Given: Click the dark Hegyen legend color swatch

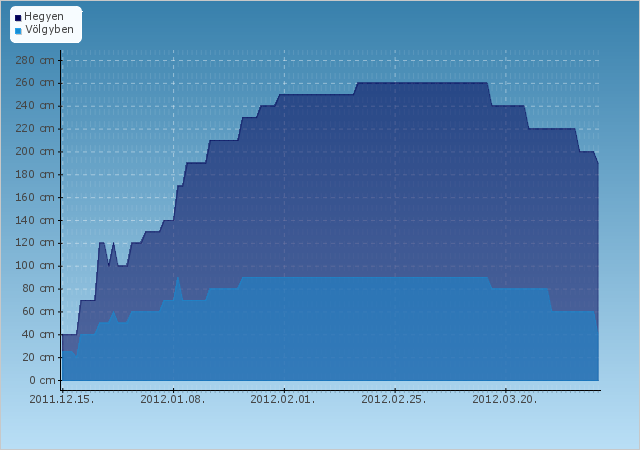Looking at the screenshot, I should tap(18, 18).
